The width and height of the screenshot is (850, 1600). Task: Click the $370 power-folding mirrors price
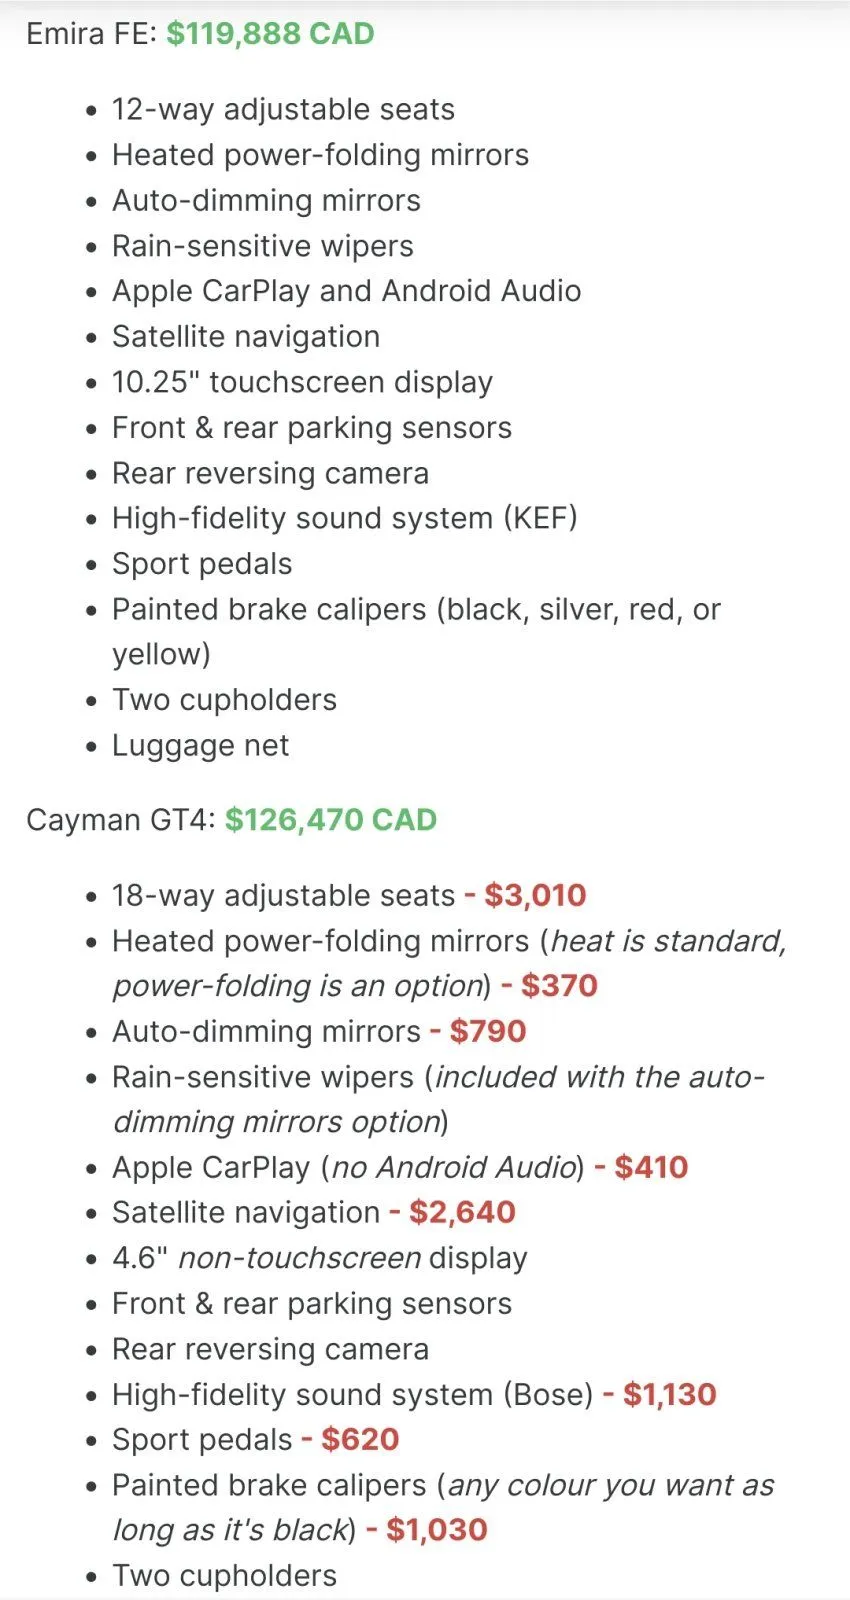coord(559,986)
